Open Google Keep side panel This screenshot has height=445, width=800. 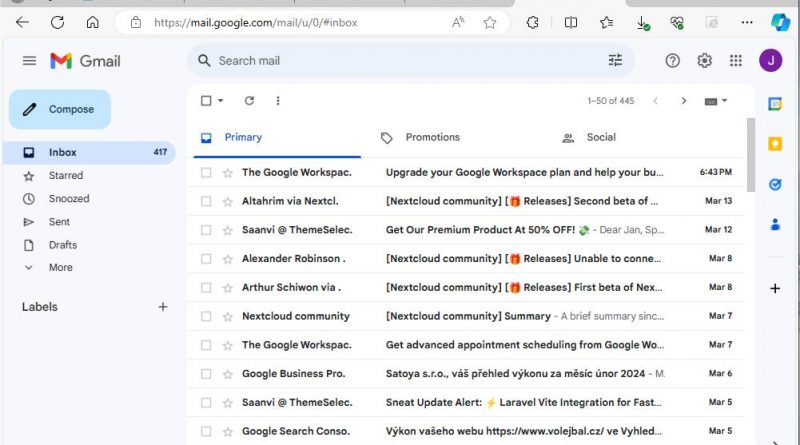tap(774, 144)
